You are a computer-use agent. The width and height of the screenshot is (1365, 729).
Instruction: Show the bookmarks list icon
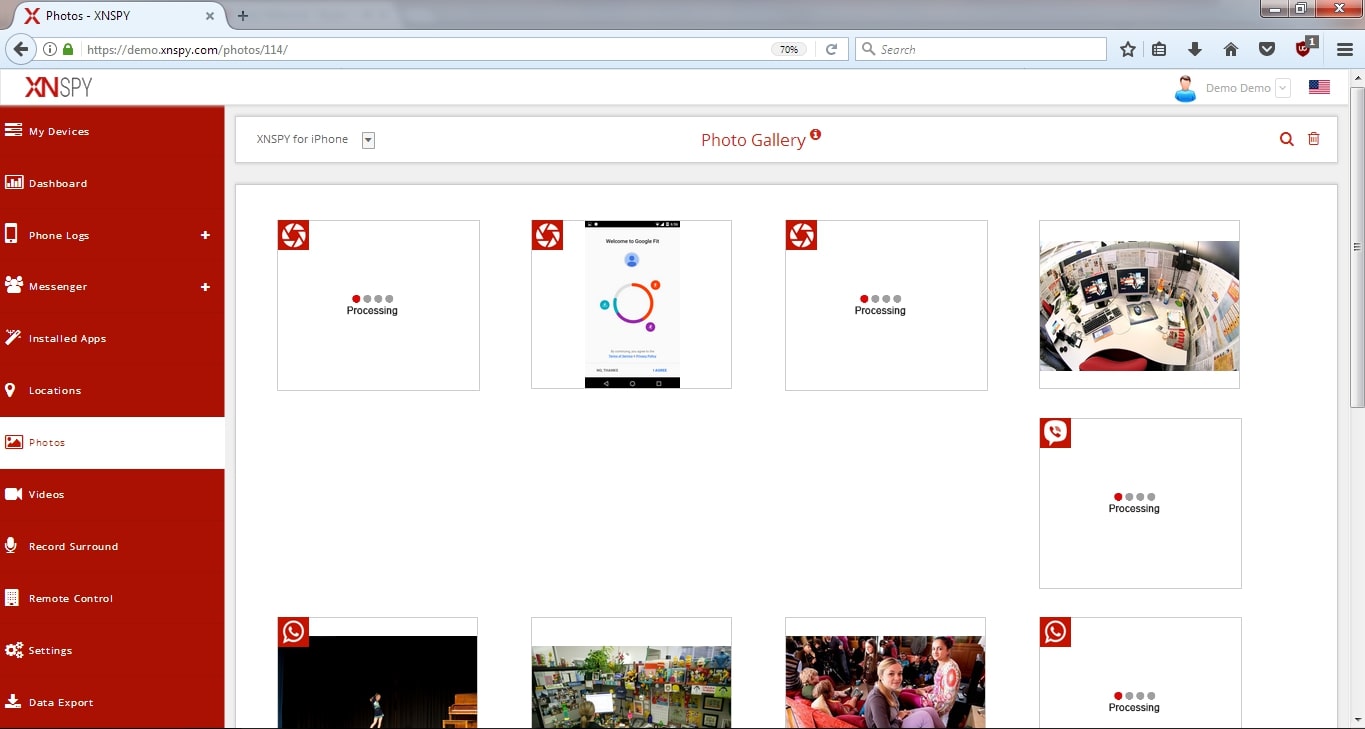(1159, 49)
